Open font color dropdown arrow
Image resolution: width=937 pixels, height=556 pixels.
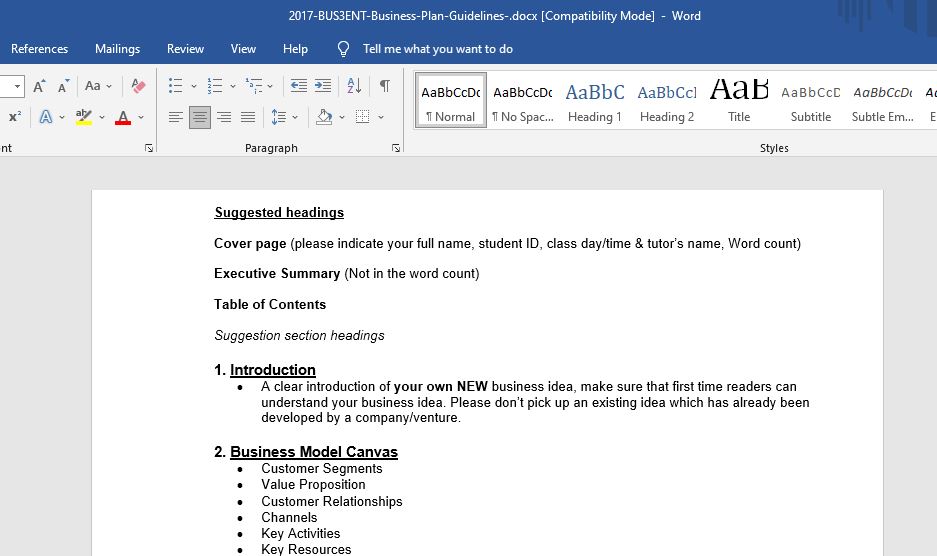pyautogui.click(x=141, y=117)
